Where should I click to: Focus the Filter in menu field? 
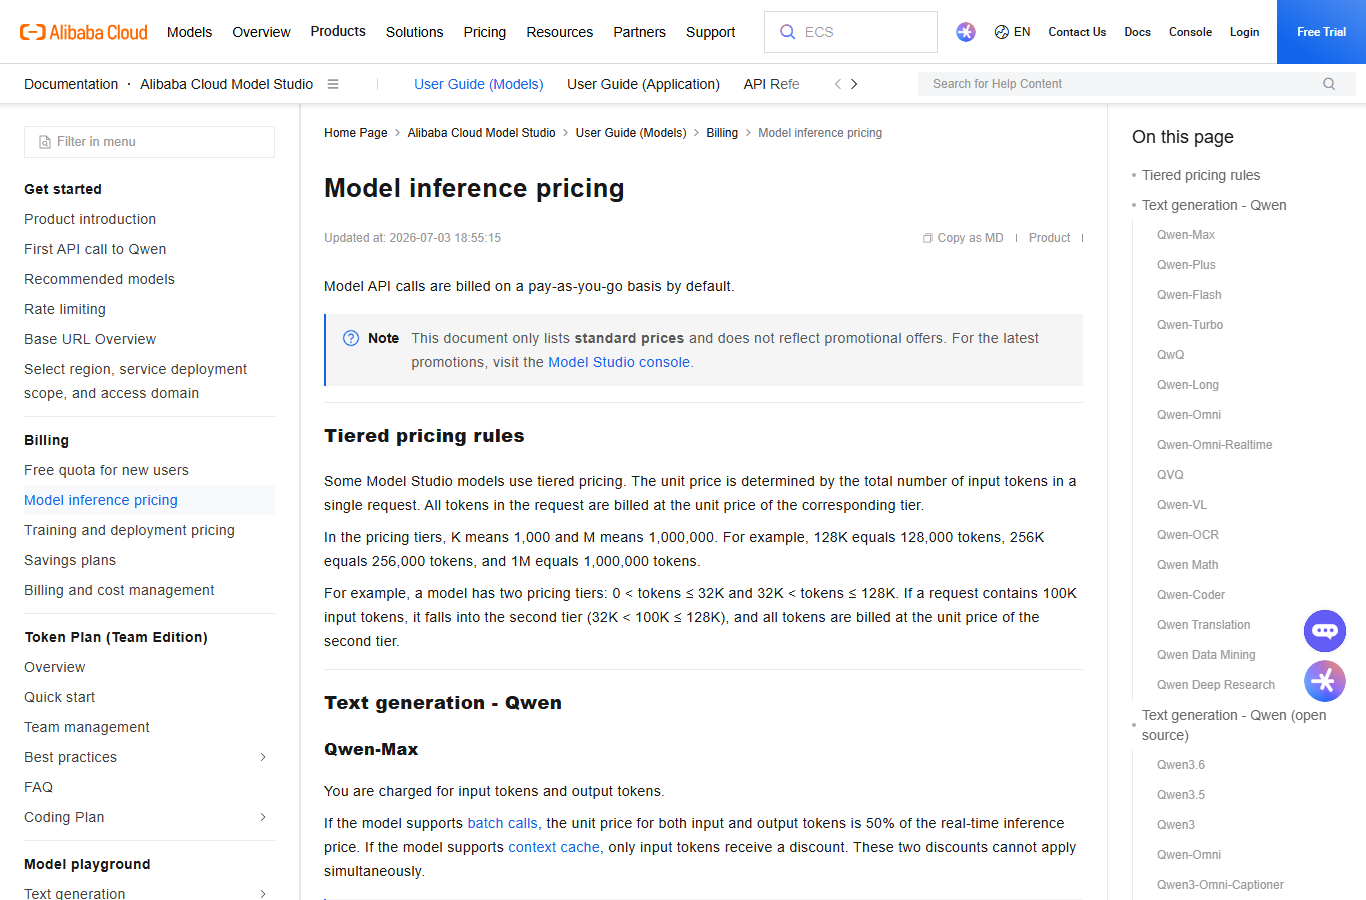(x=149, y=142)
